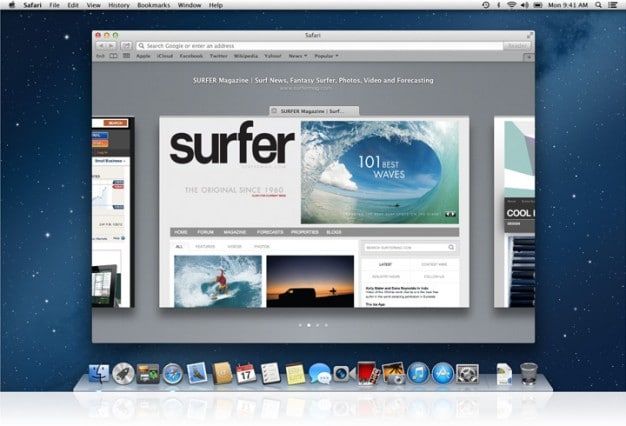Enter full screen with window corner arrows

tap(529, 36)
